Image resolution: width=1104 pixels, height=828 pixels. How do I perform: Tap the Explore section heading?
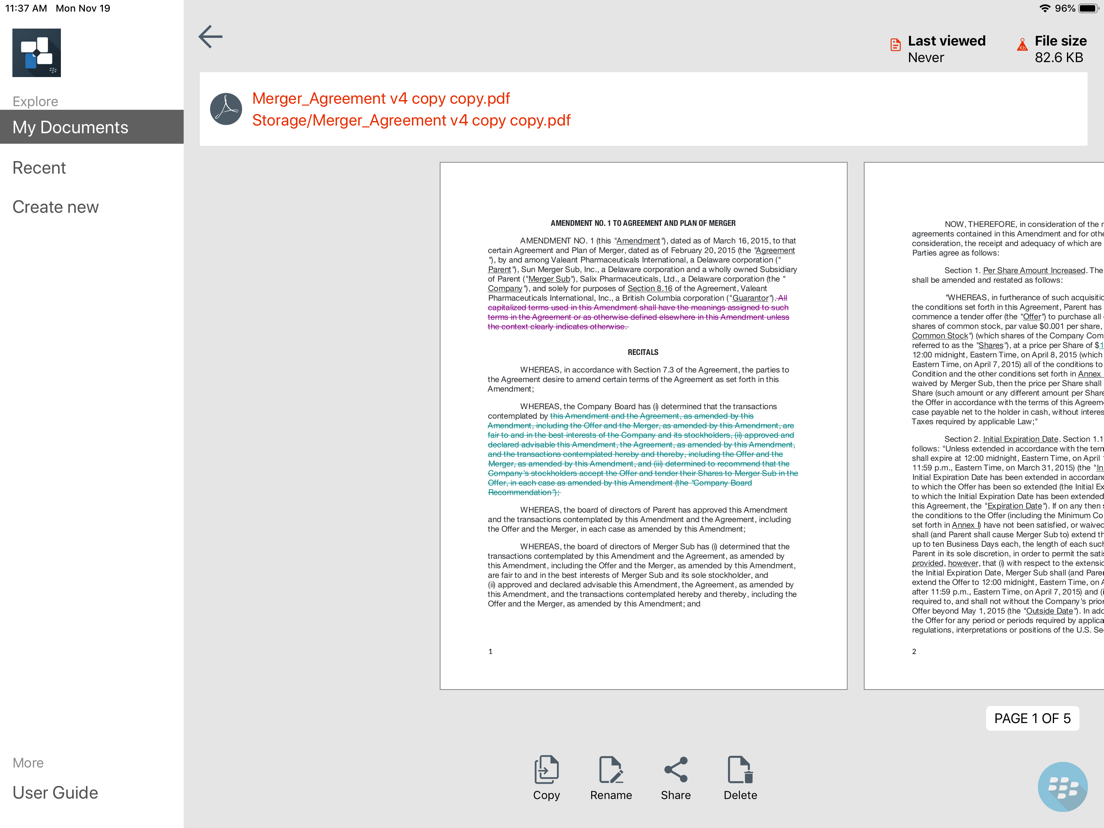[35, 101]
